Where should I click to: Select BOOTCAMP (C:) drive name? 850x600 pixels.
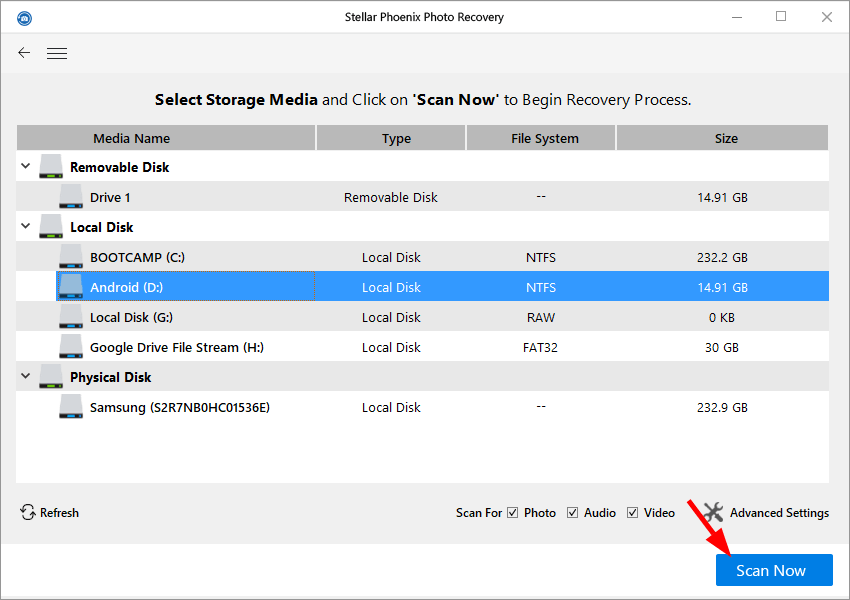[x=137, y=257]
